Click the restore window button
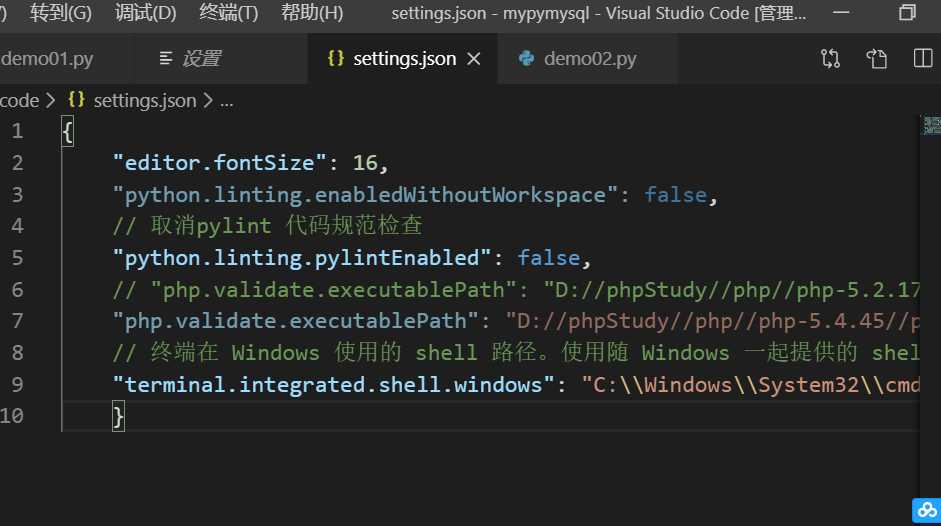The image size is (941, 526). [907, 13]
